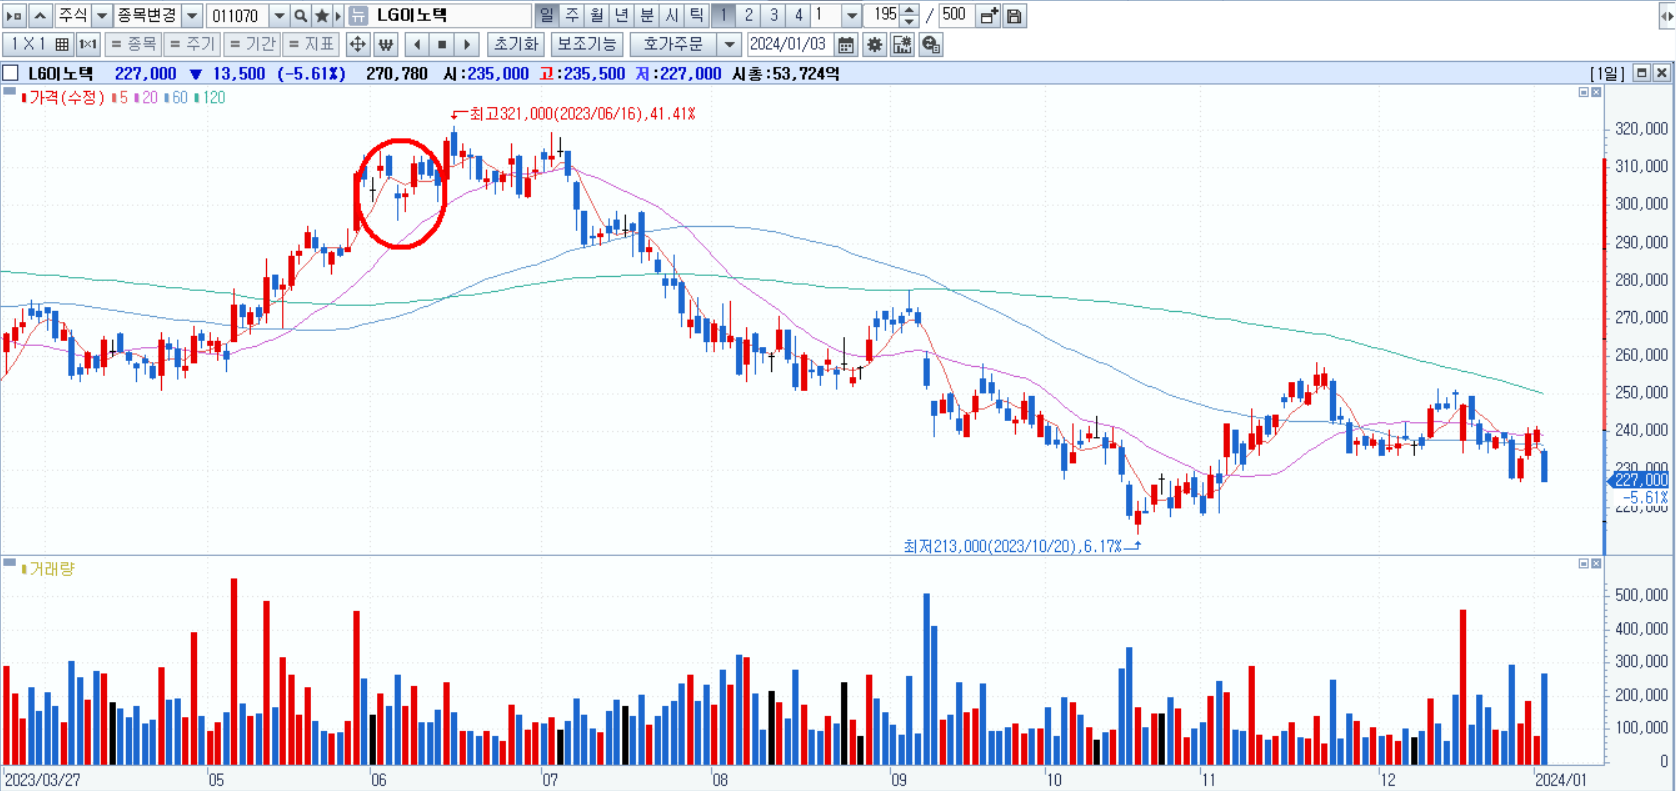Click the globe settings icon

931,44
